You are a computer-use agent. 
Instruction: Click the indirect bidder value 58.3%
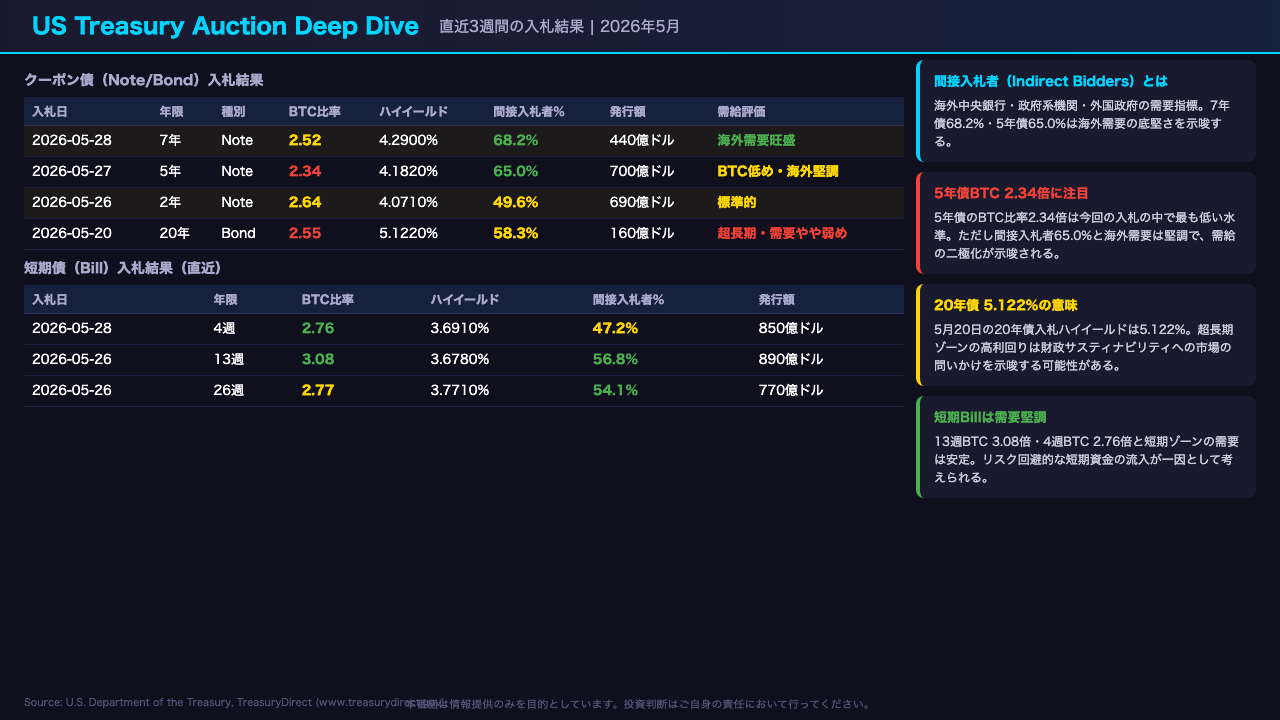516,233
